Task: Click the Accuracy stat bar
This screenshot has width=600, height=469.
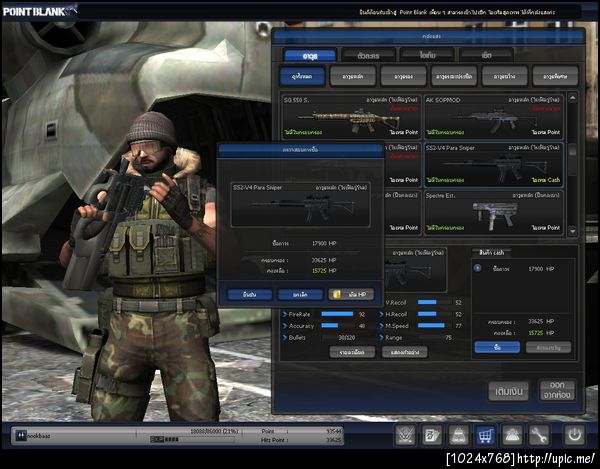Action: tap(338, 326)
